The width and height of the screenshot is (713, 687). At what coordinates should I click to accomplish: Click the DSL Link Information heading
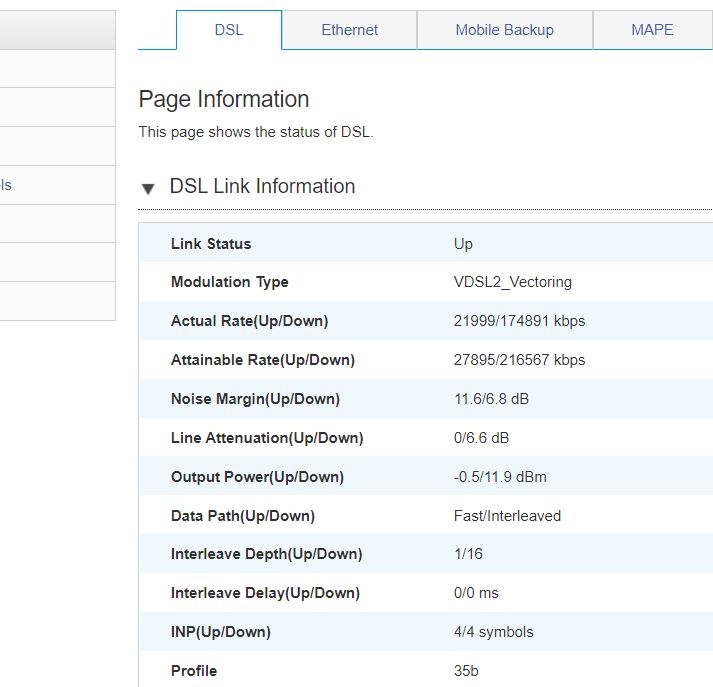262,187
